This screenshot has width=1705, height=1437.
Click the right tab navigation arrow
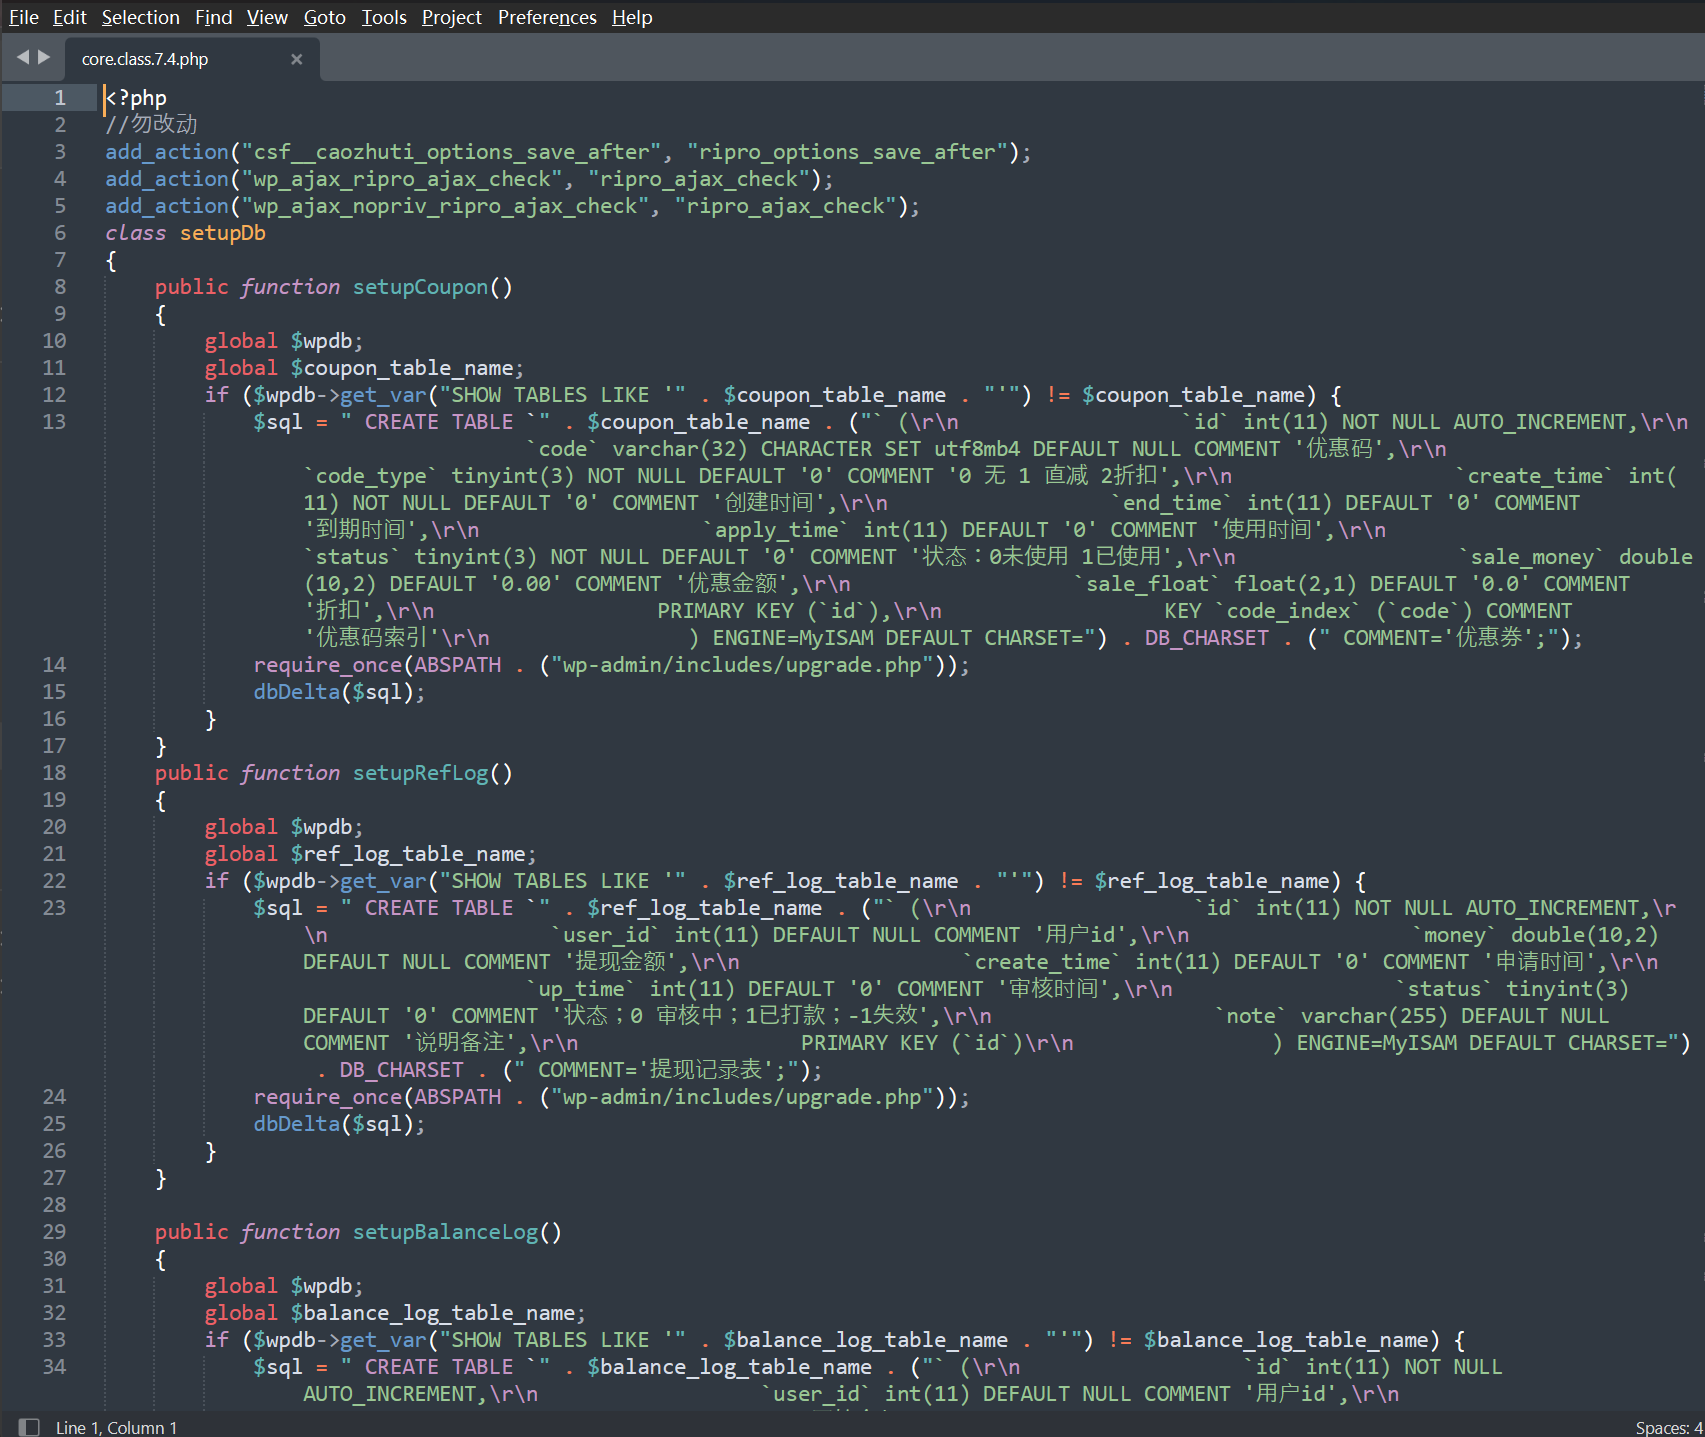tap(44, 57)
